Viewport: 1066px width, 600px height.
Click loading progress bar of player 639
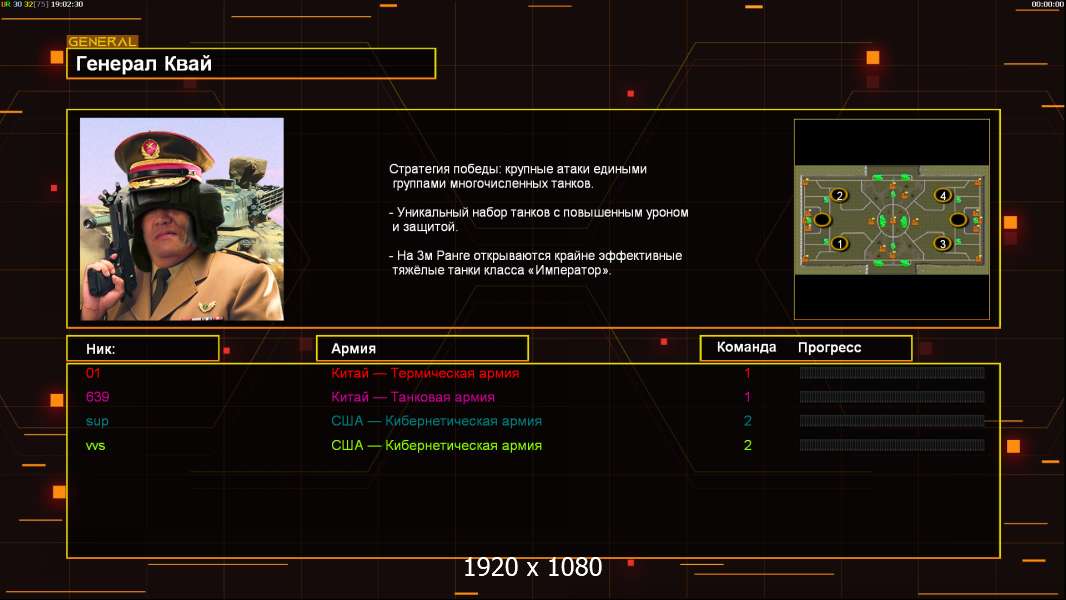[892, 397]
